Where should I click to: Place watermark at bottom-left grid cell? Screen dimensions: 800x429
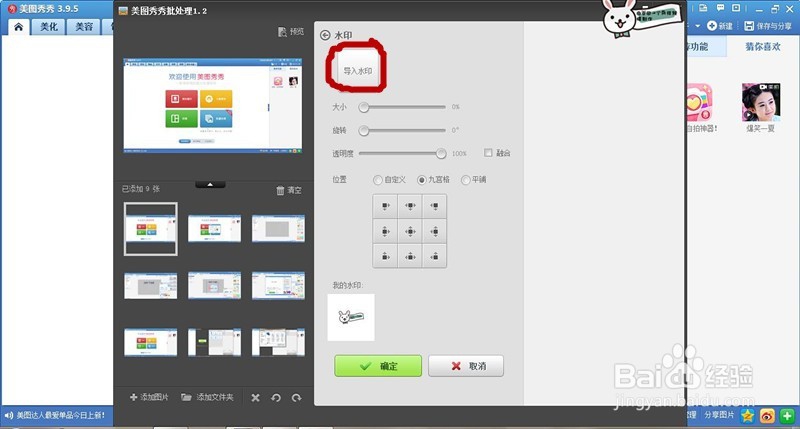click(x=385, y=256)
